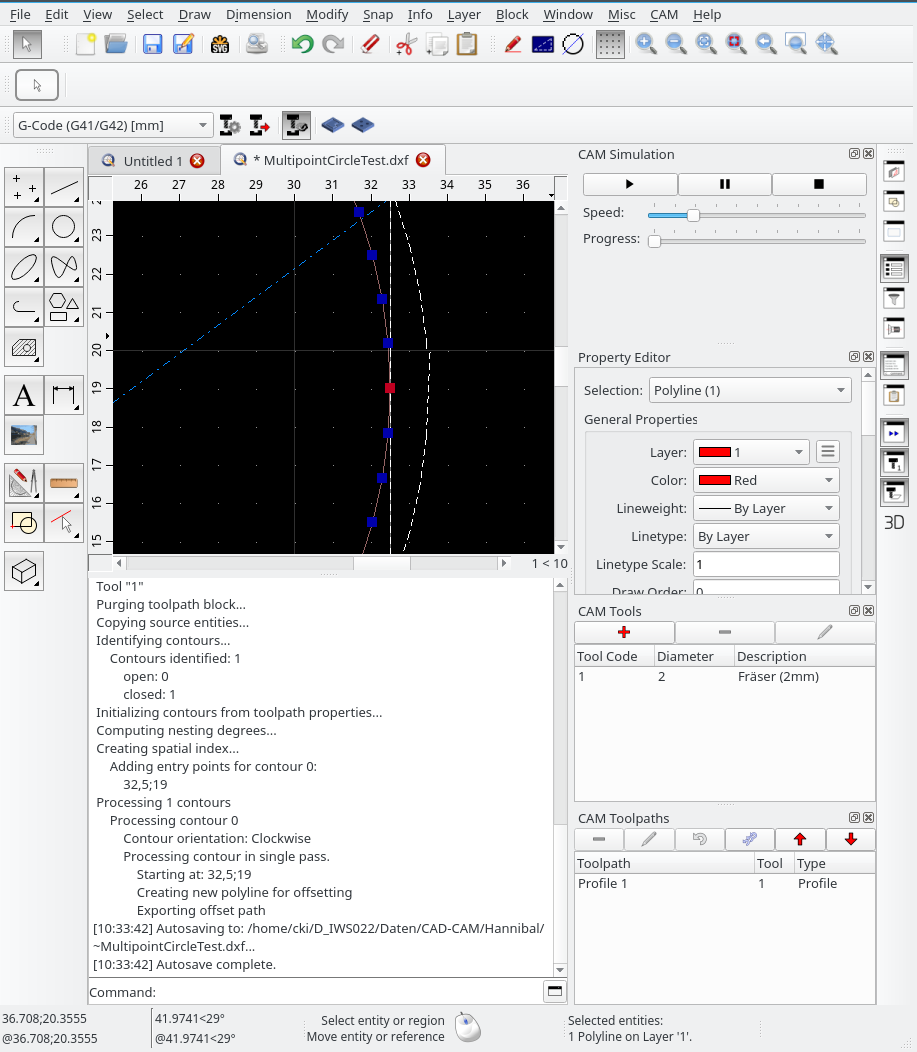The width and height of the screenshot is (917, 1052).
Task: Select the Line drawing tool
Action: click(x=64, y=187)
